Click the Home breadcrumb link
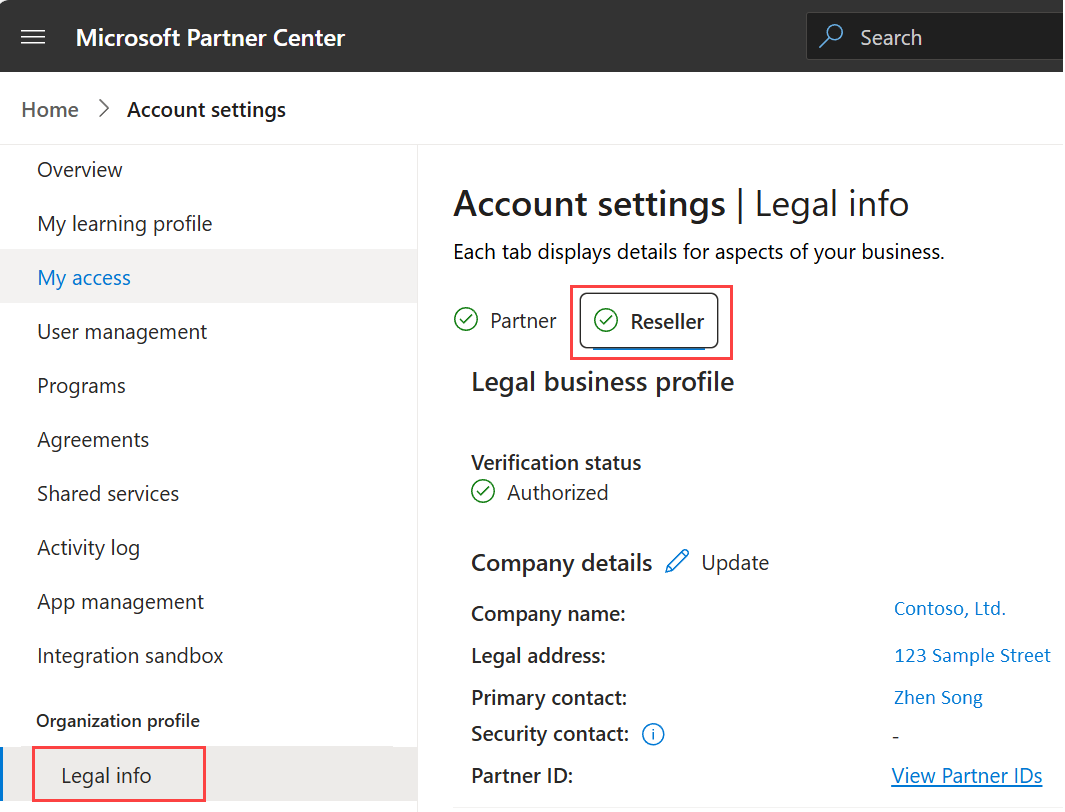Screen dimensions: 1065x812 [50, 110]
